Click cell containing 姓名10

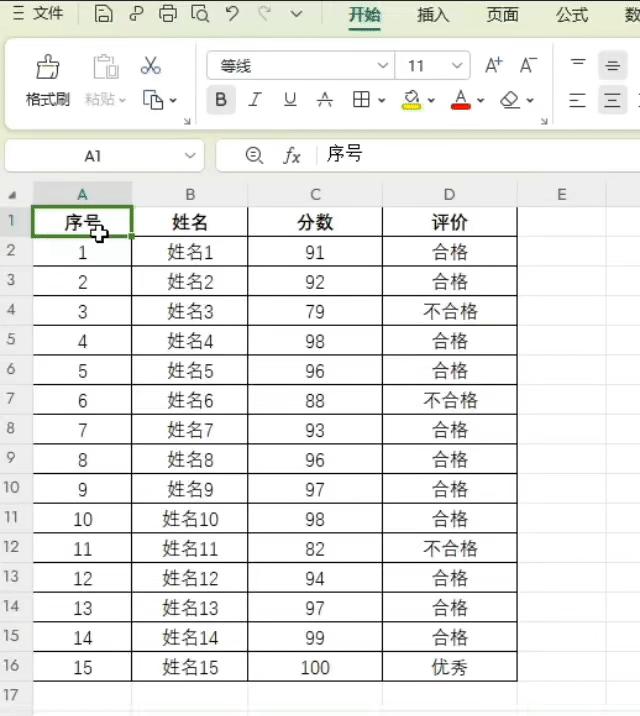(x=190, y=519)
